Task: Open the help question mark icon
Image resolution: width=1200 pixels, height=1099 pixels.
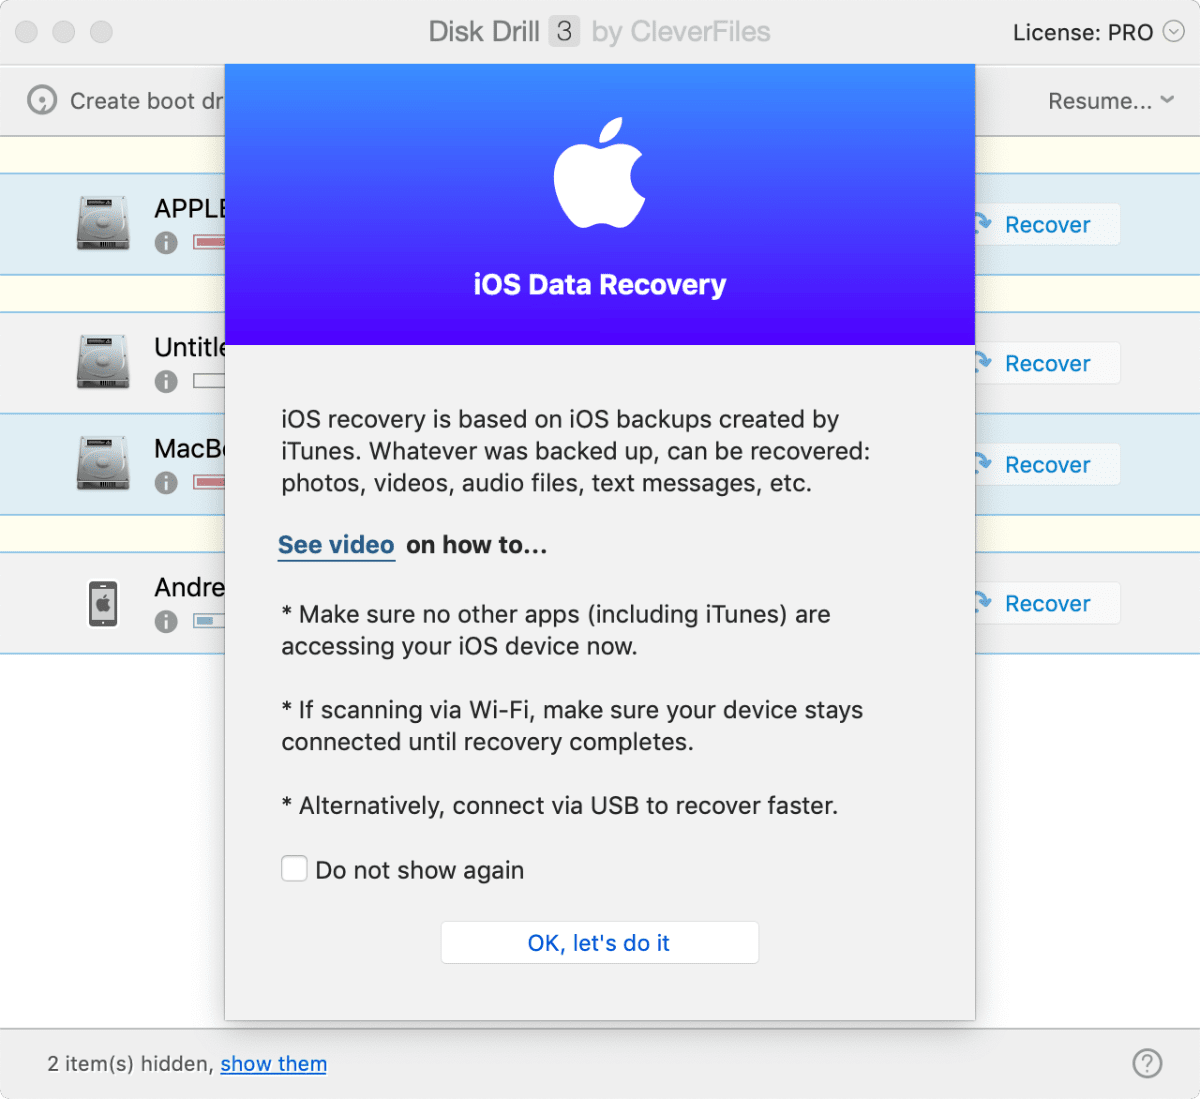Action: [1147, 1063]
